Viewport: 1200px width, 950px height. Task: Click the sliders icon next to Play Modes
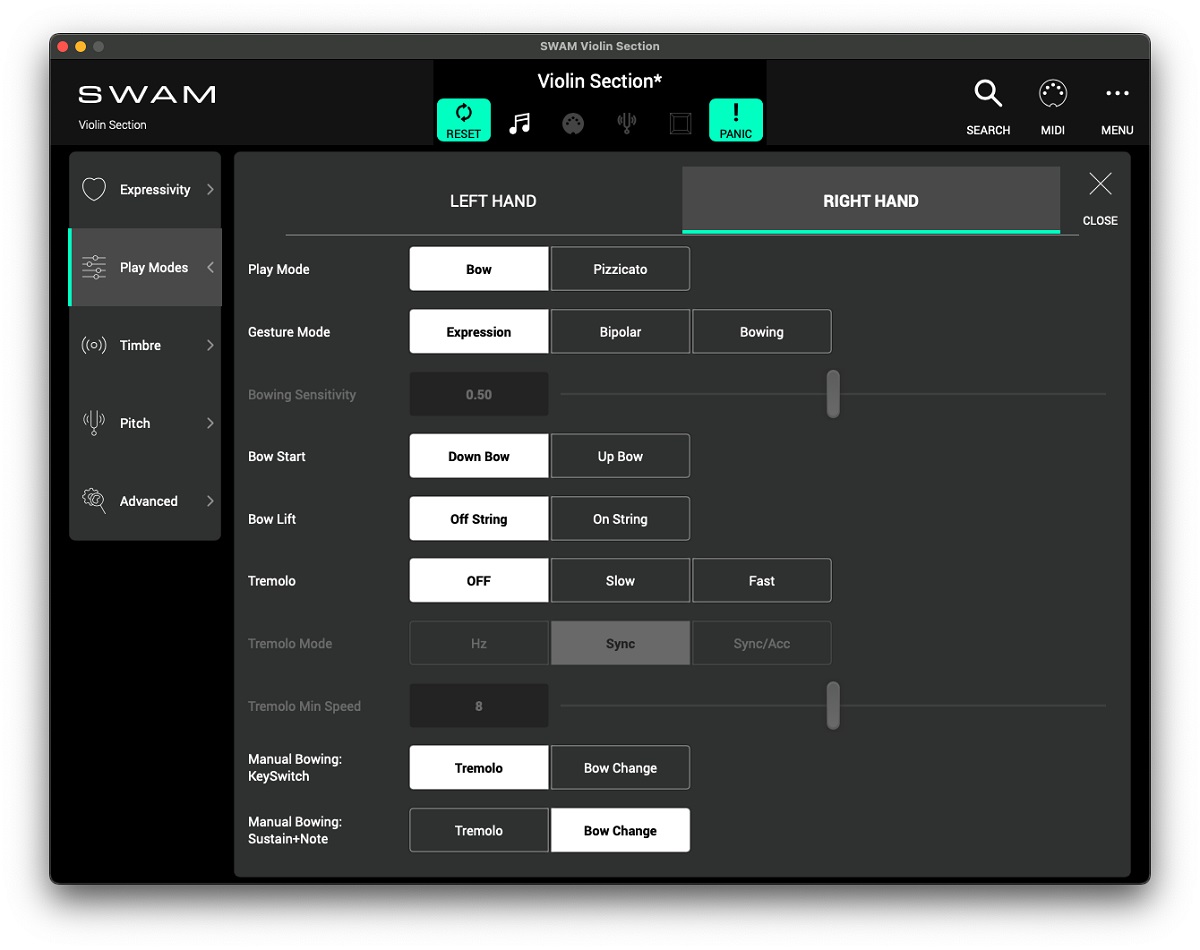tap(94, 267)
